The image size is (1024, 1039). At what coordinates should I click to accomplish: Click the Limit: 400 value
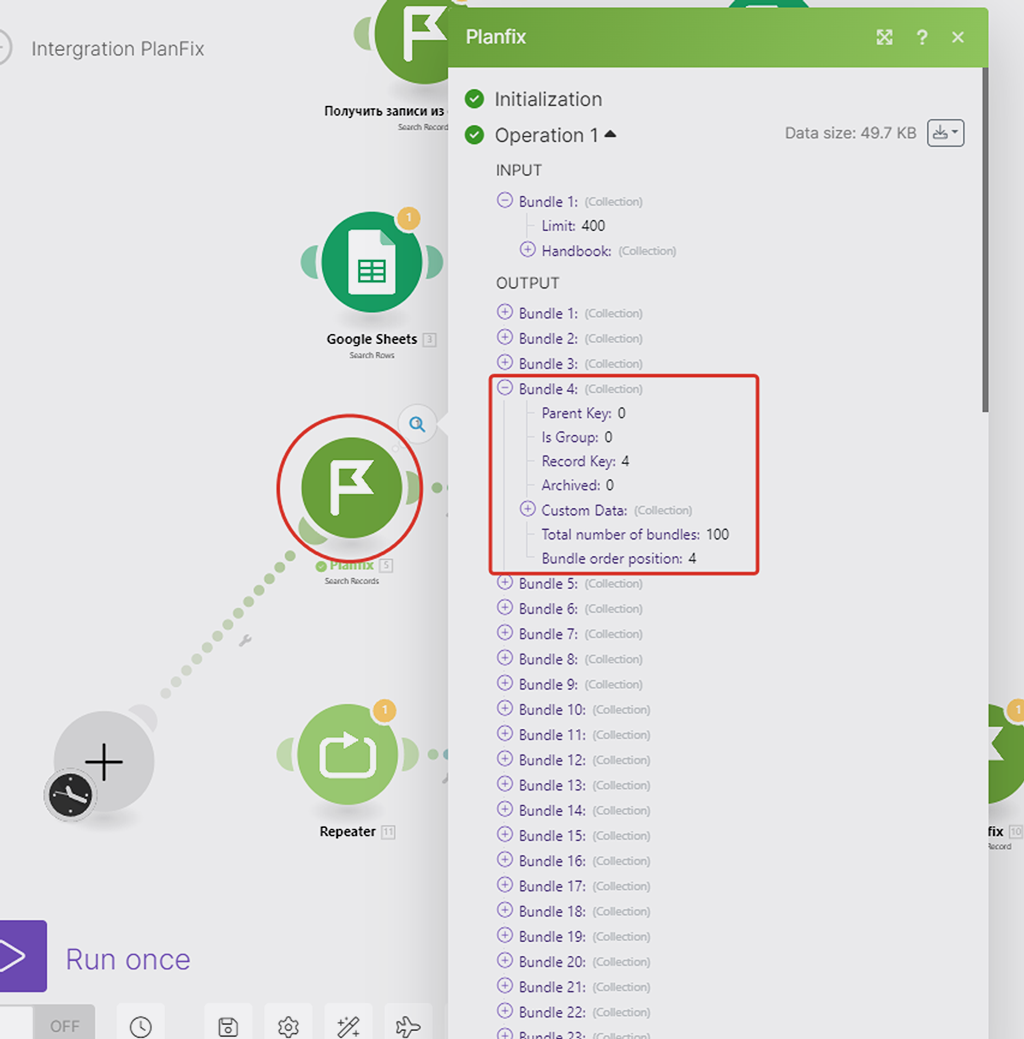click(573, 226)
